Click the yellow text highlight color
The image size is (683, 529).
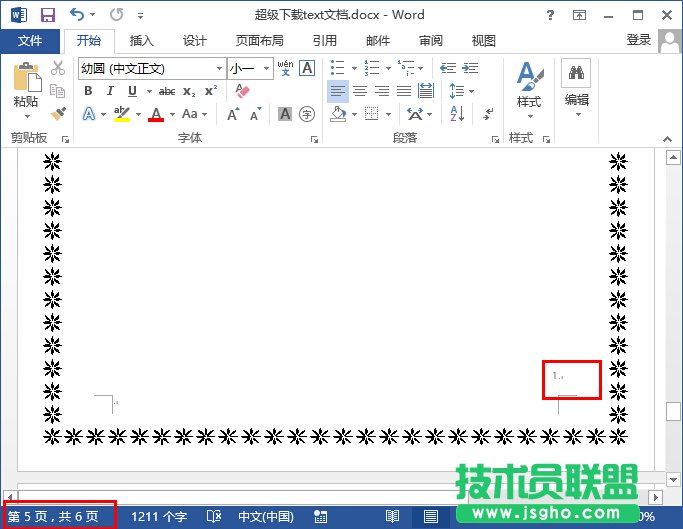tap(122, 114)
